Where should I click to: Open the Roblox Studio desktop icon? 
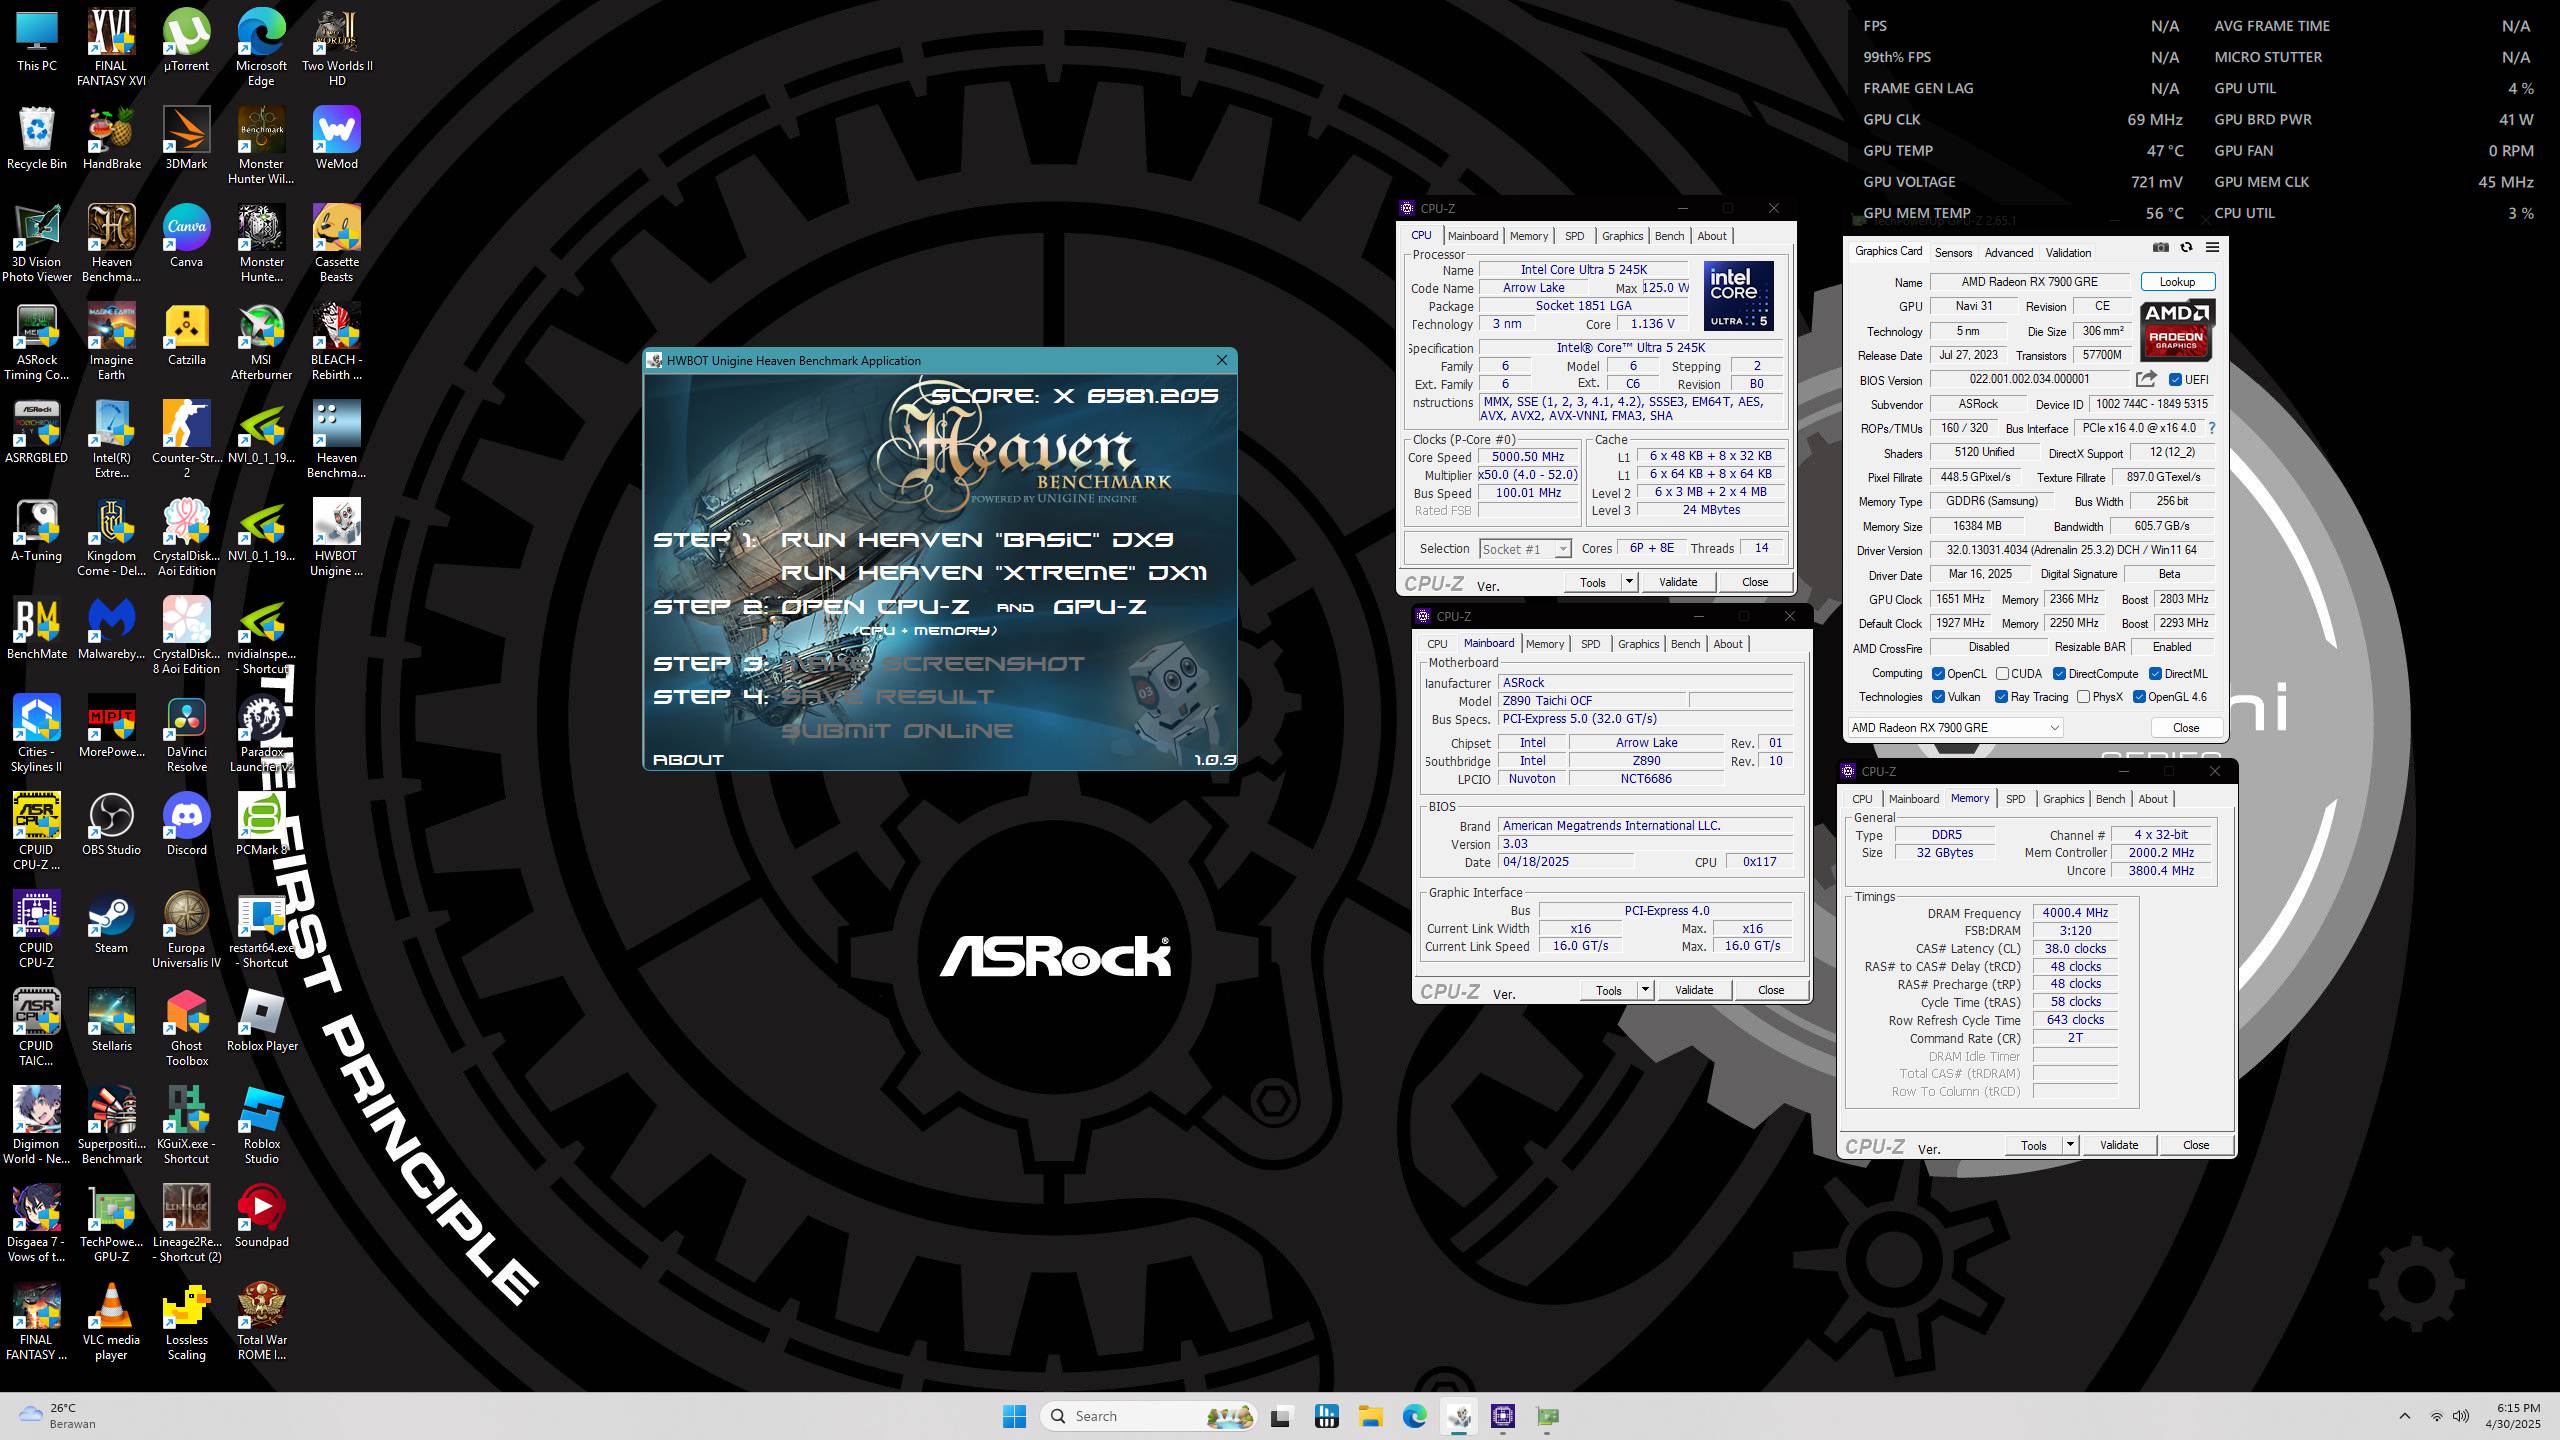261,1126
